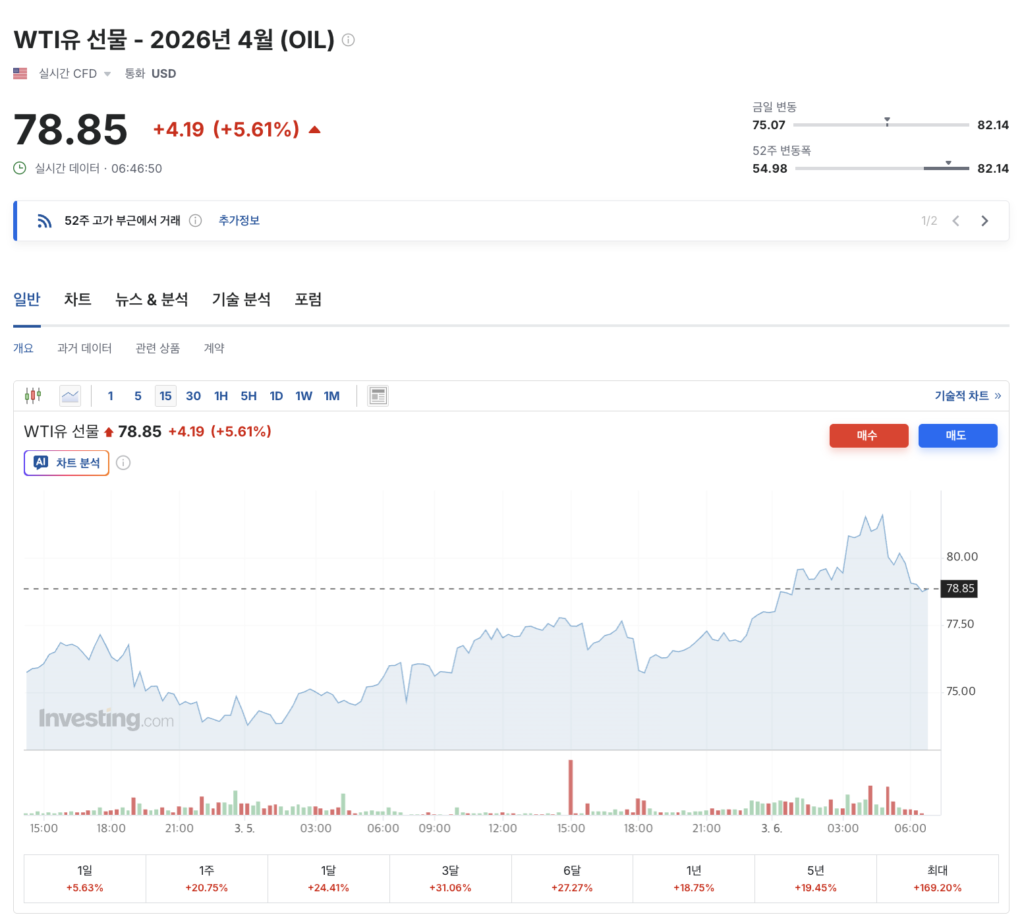Click the info icon beside 차트 분석
Image resolution: width=1024 pixels, height=919 pixels.
[123, 463]
